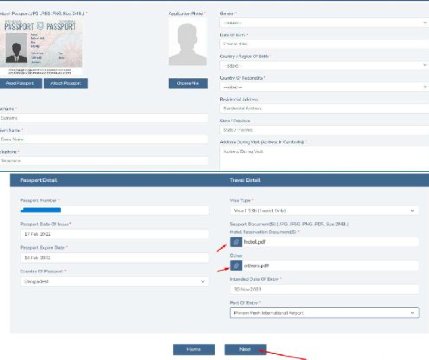Open the Country of Nationality dropdown
Viewport: 429px width, 360px height.
point(324,87)
